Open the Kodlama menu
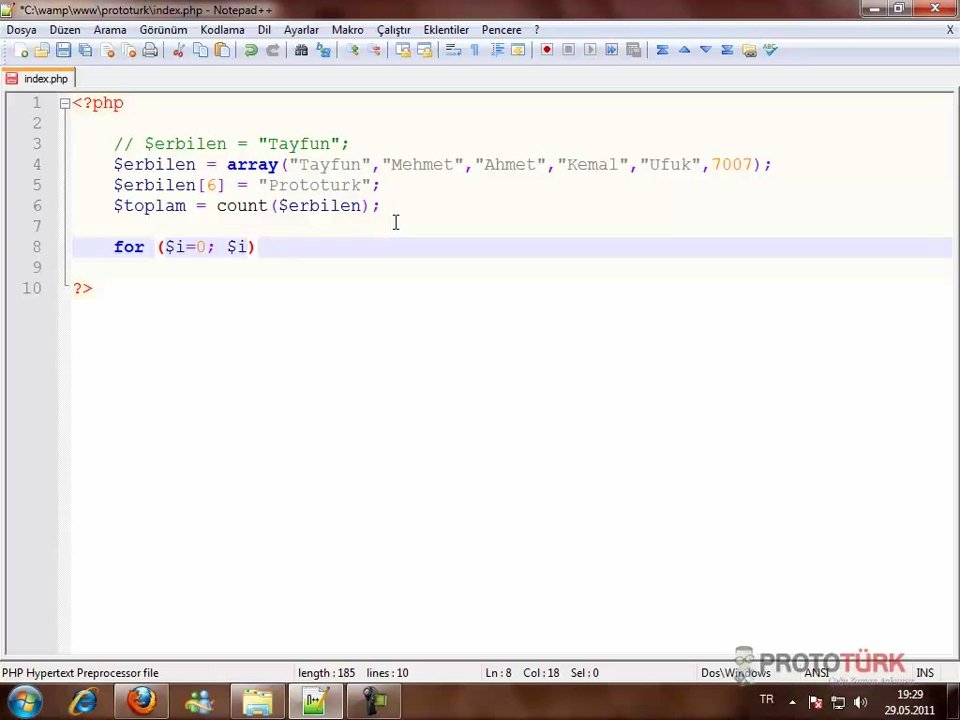 point(222,29)
